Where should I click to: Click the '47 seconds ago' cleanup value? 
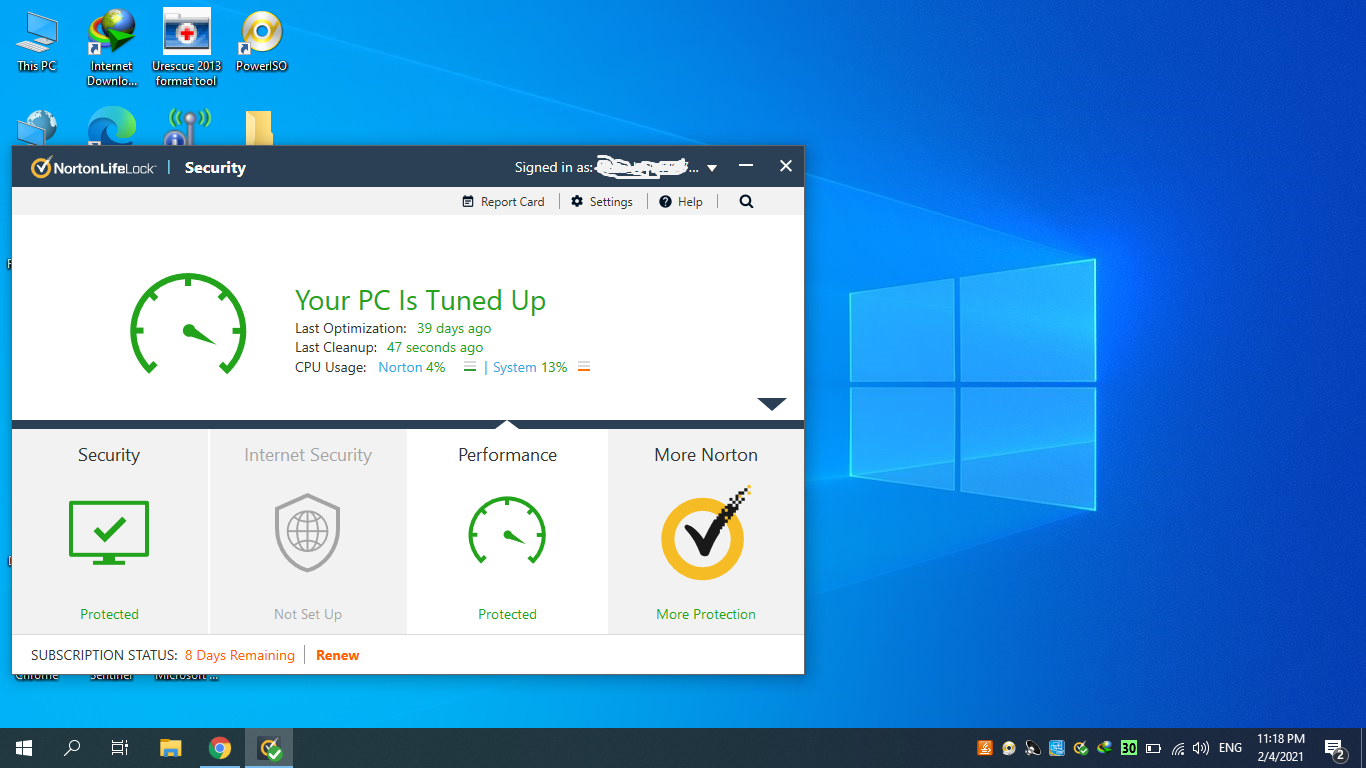pos(435,348)
